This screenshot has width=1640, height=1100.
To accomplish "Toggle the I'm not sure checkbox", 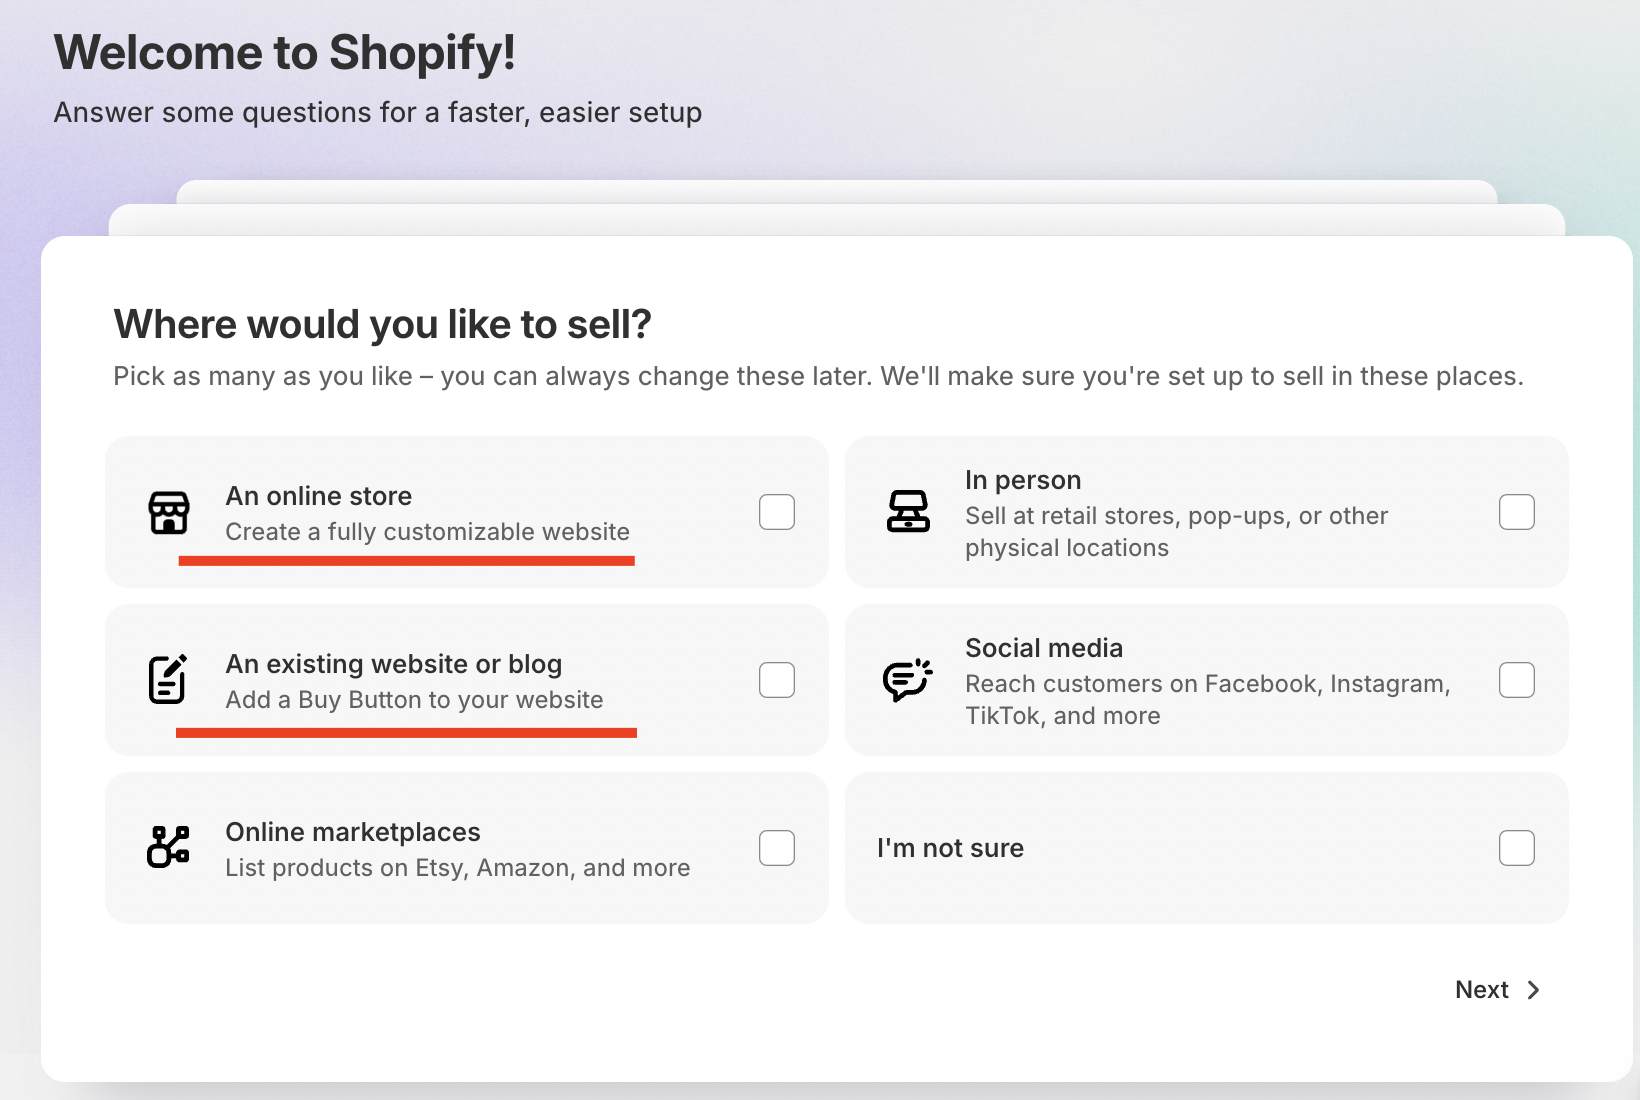I will click(x=1517, y=848).
